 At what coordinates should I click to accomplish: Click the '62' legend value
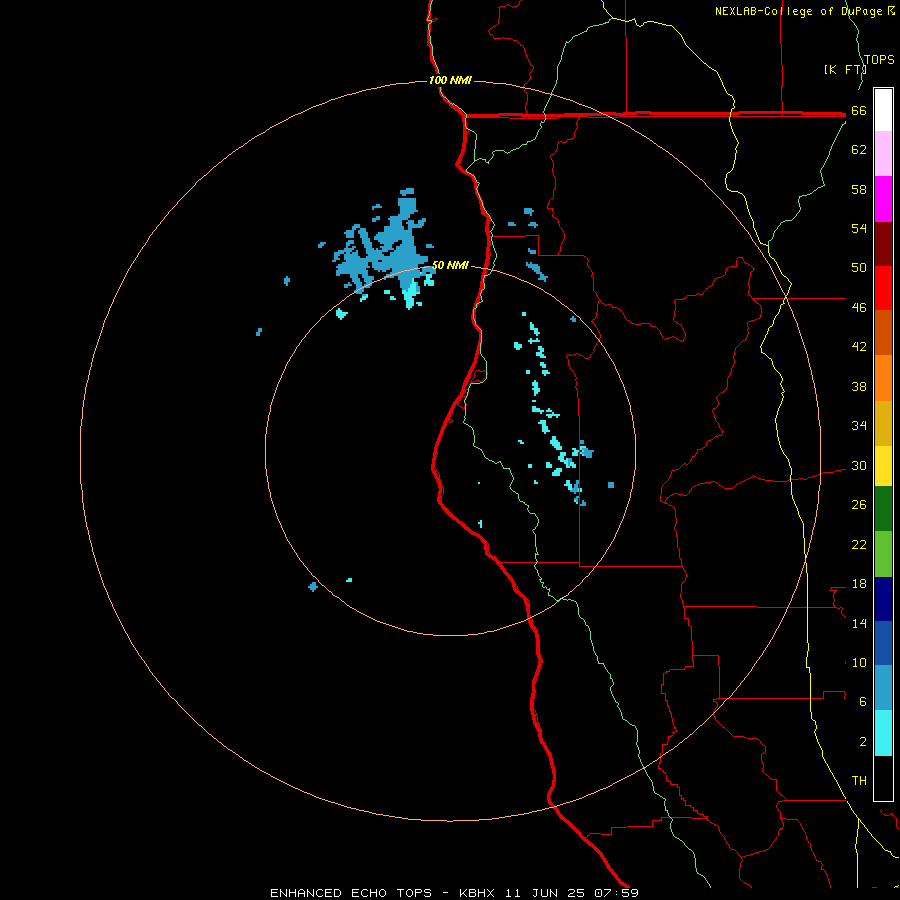pyautogui.click(x=859, y=150)
